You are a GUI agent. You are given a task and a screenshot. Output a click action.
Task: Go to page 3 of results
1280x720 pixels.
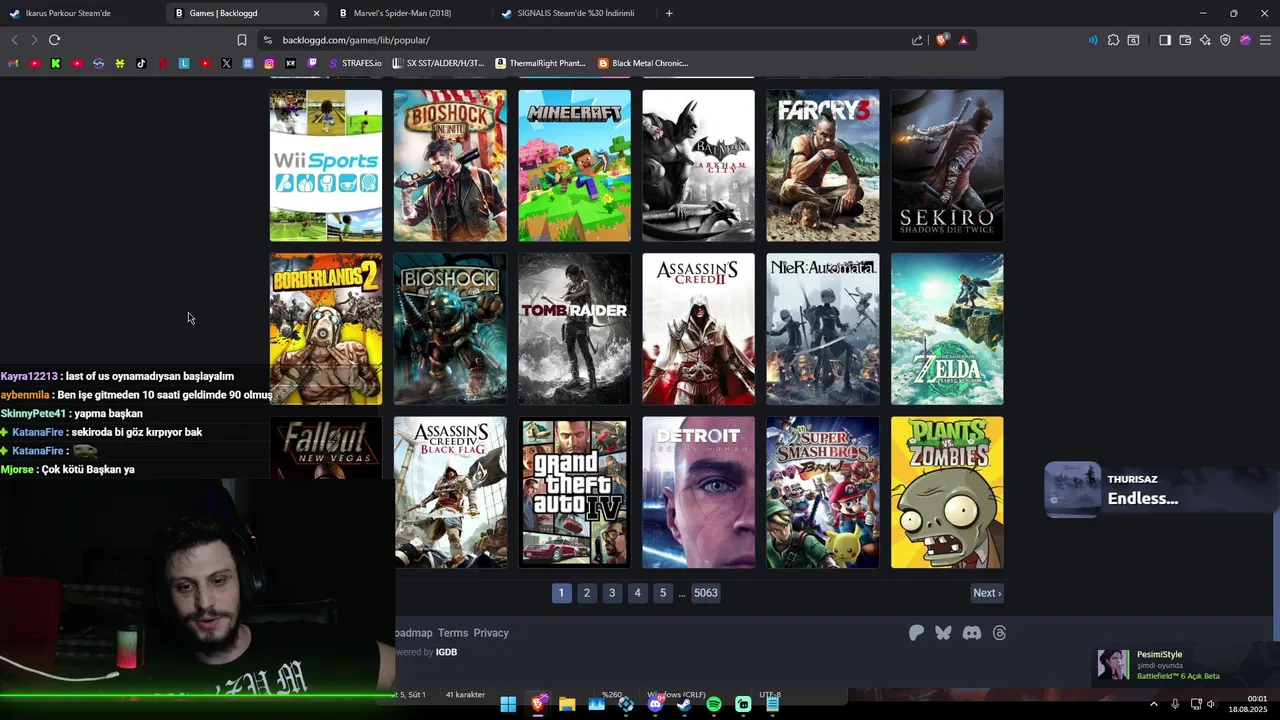(612, 593)
